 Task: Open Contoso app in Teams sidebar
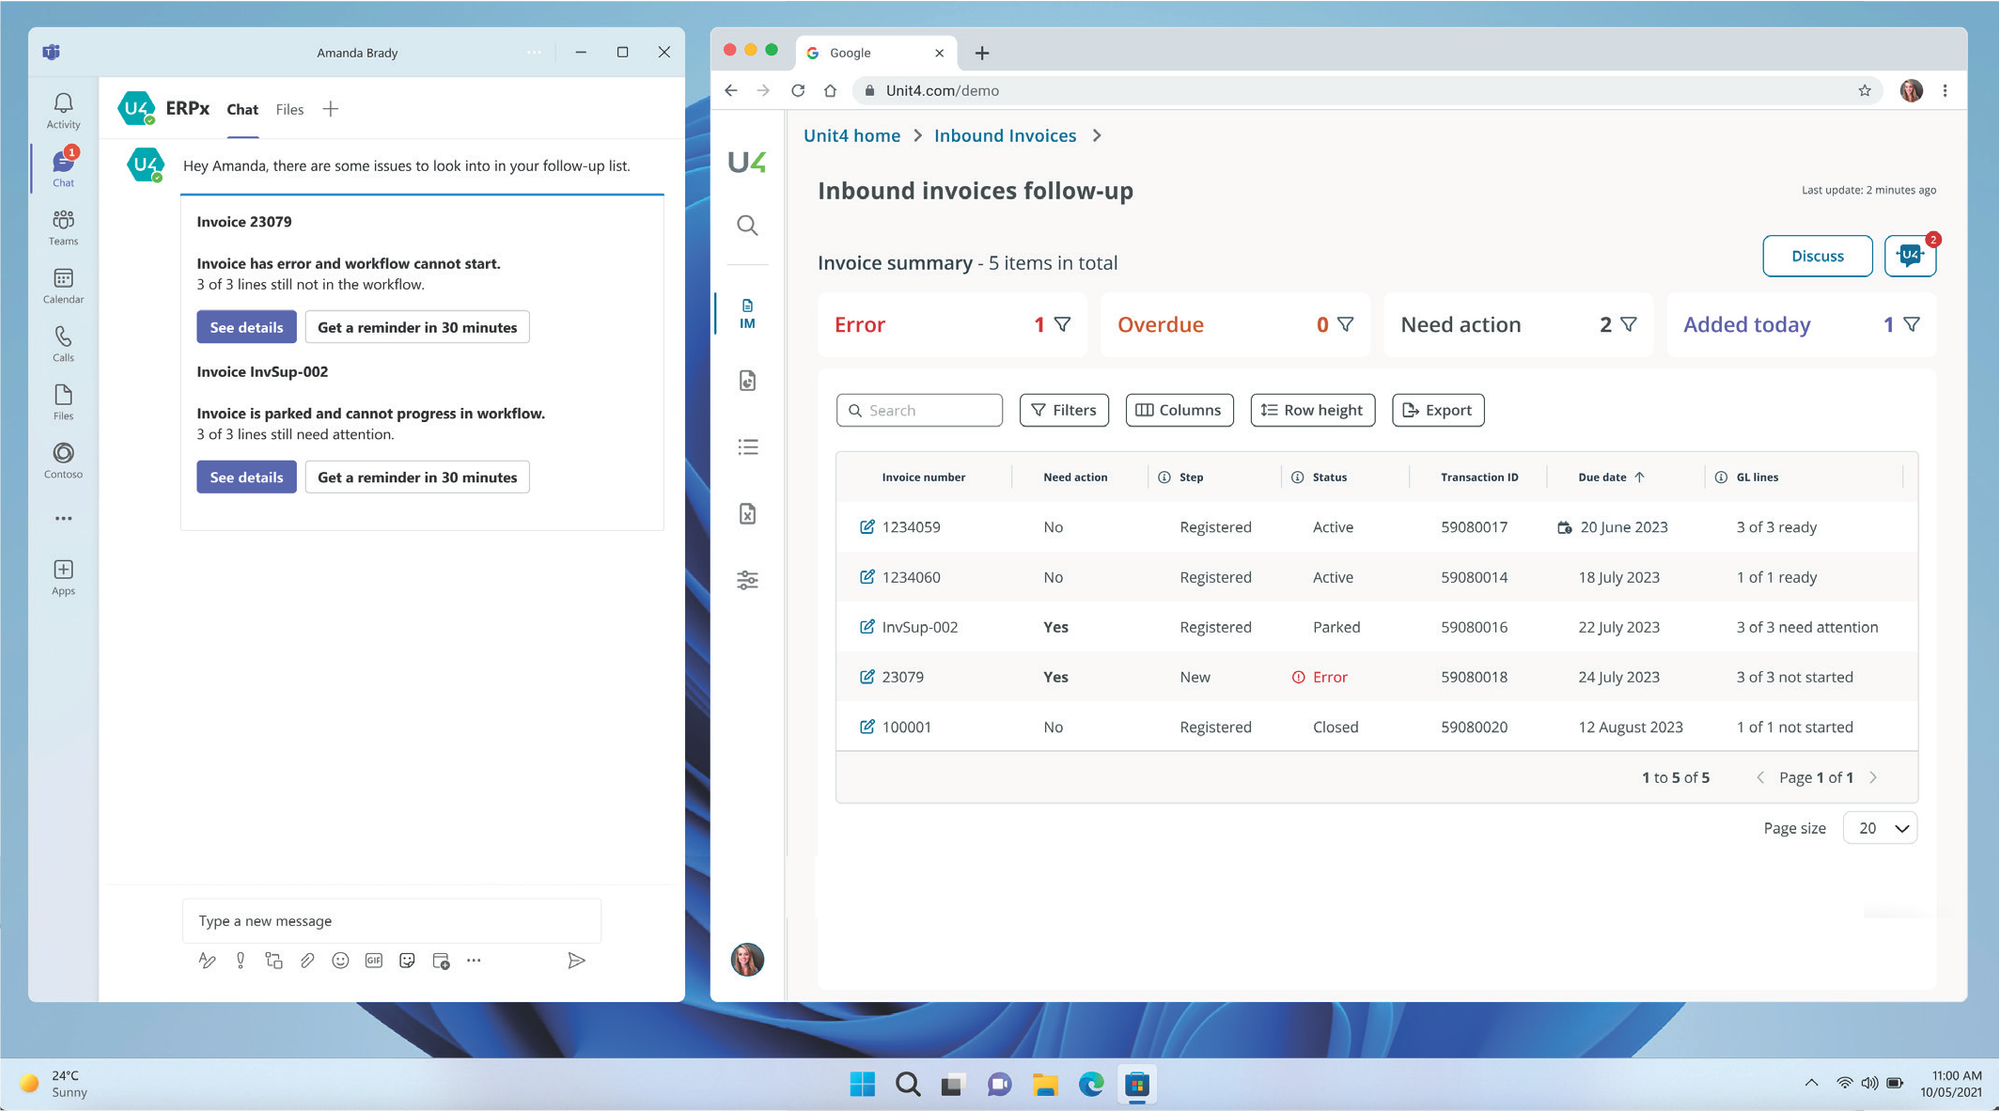click(x=63, y=460)
